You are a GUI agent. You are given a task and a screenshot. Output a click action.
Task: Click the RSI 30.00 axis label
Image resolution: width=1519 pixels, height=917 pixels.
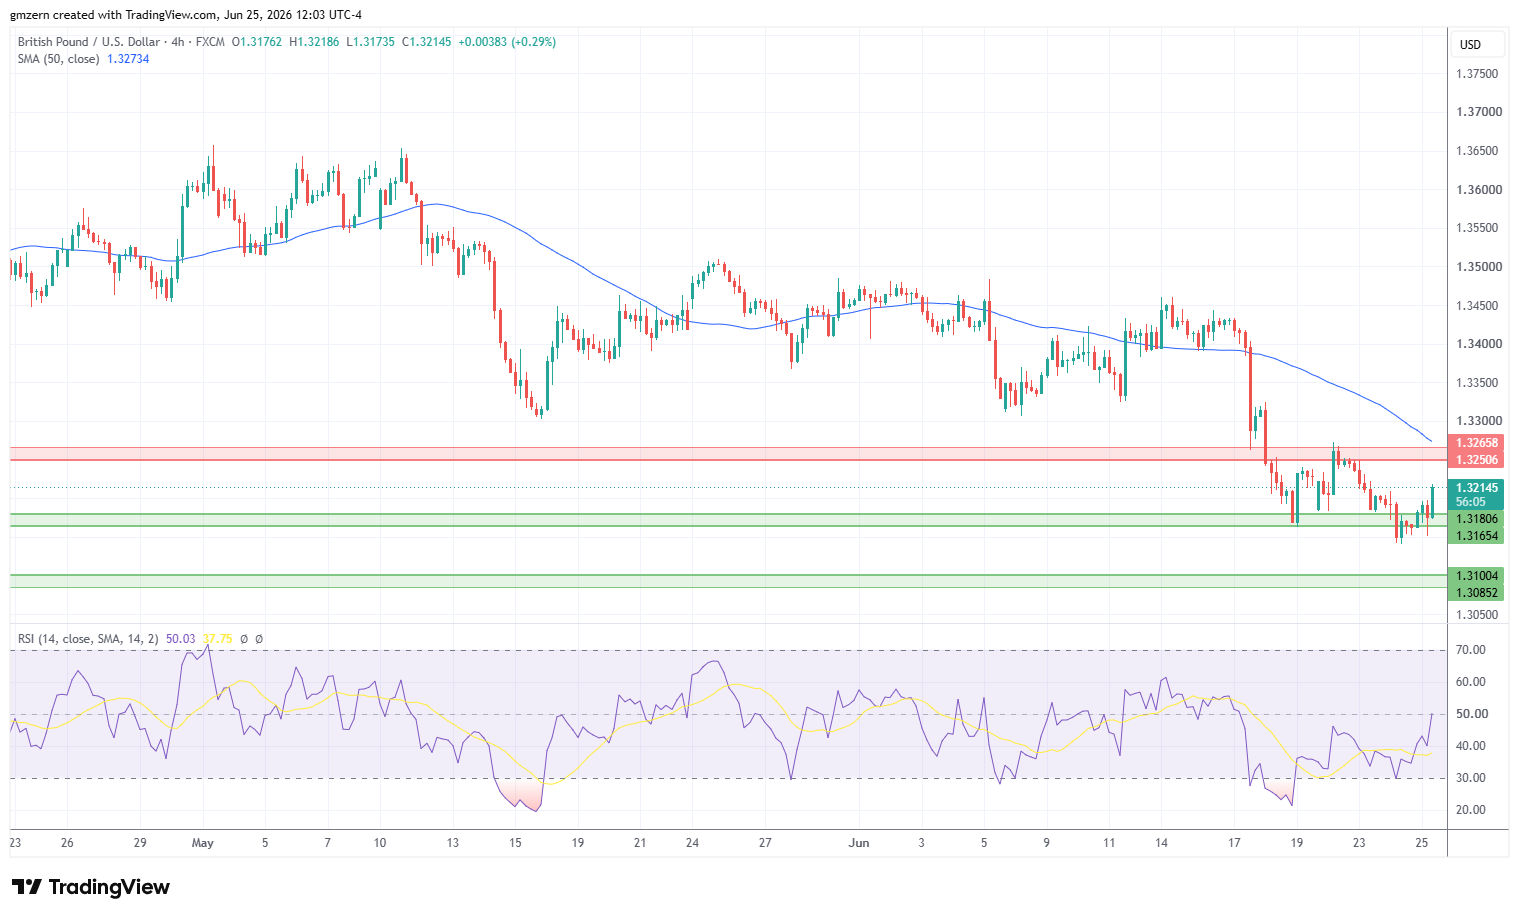coord(1471,778)
